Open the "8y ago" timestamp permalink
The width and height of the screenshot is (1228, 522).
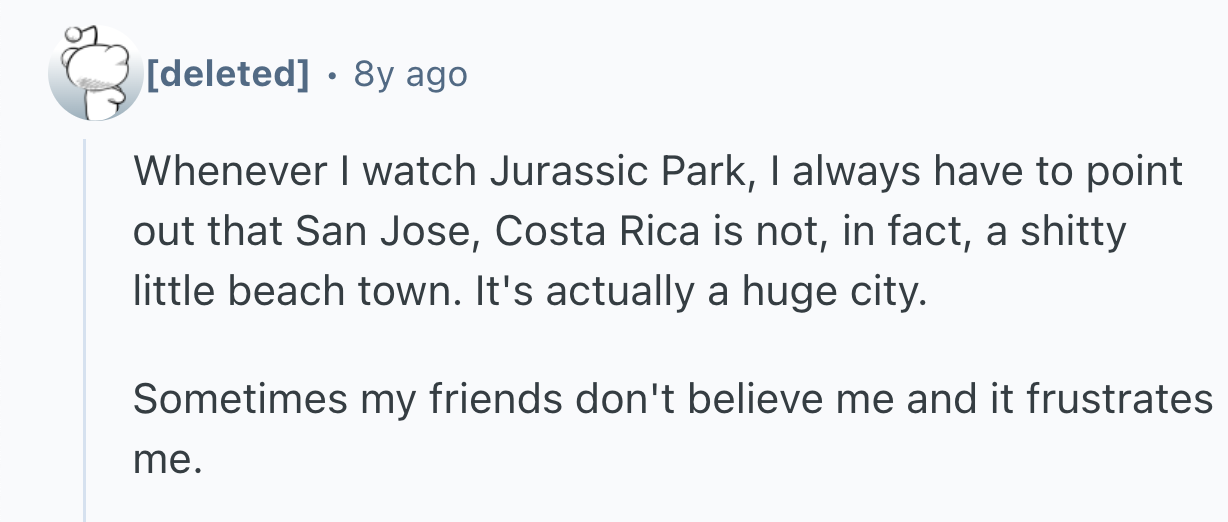coord(410,73)
